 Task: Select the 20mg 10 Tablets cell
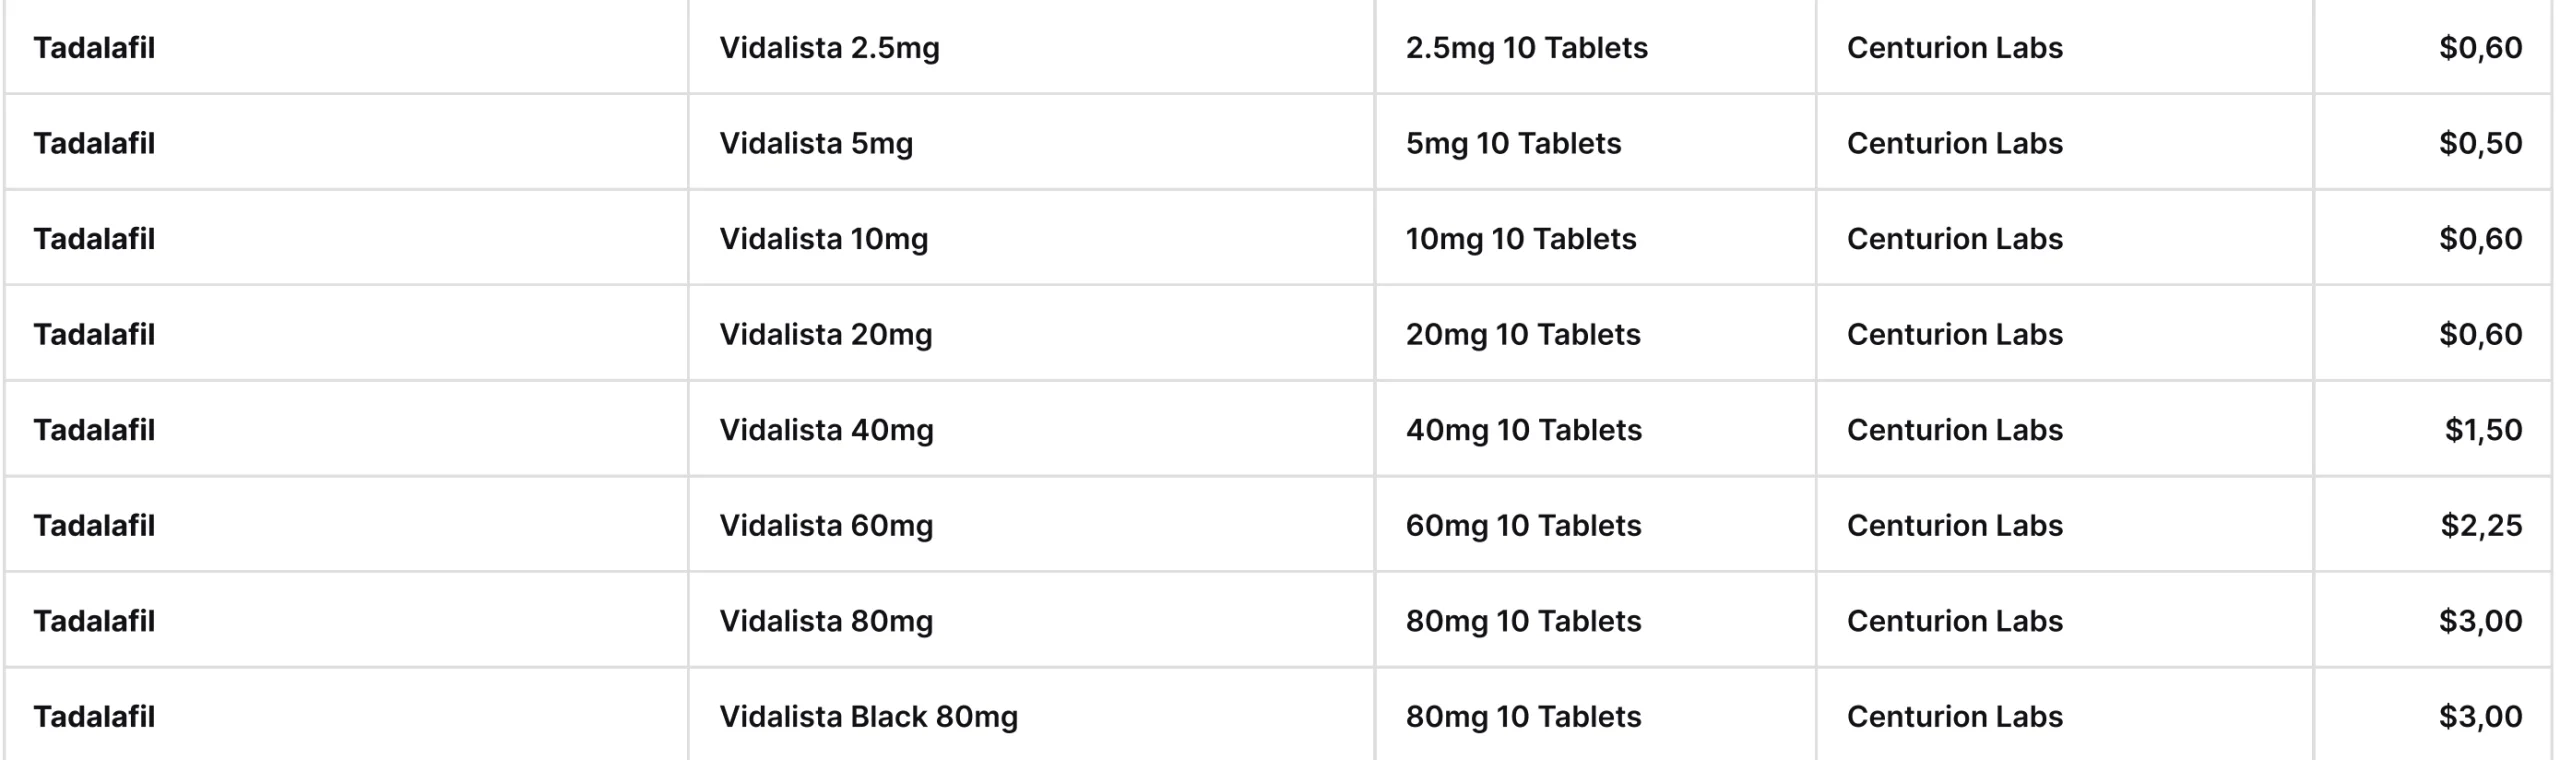coord(1523,334)
